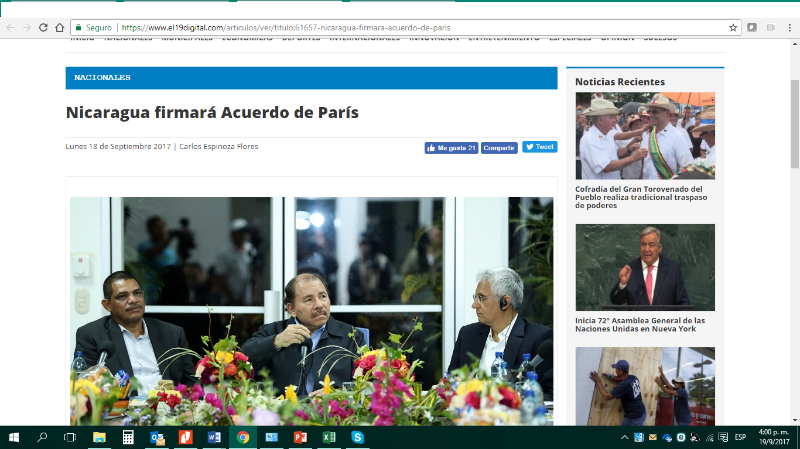Open Outlook from the taskbar
Viewport: 800px width, 449px height.
click(157, 437)
